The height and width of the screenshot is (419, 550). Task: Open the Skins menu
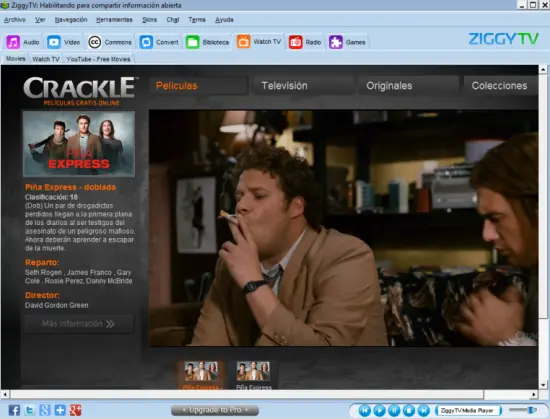pyautogui.click(x=149, y=20)
